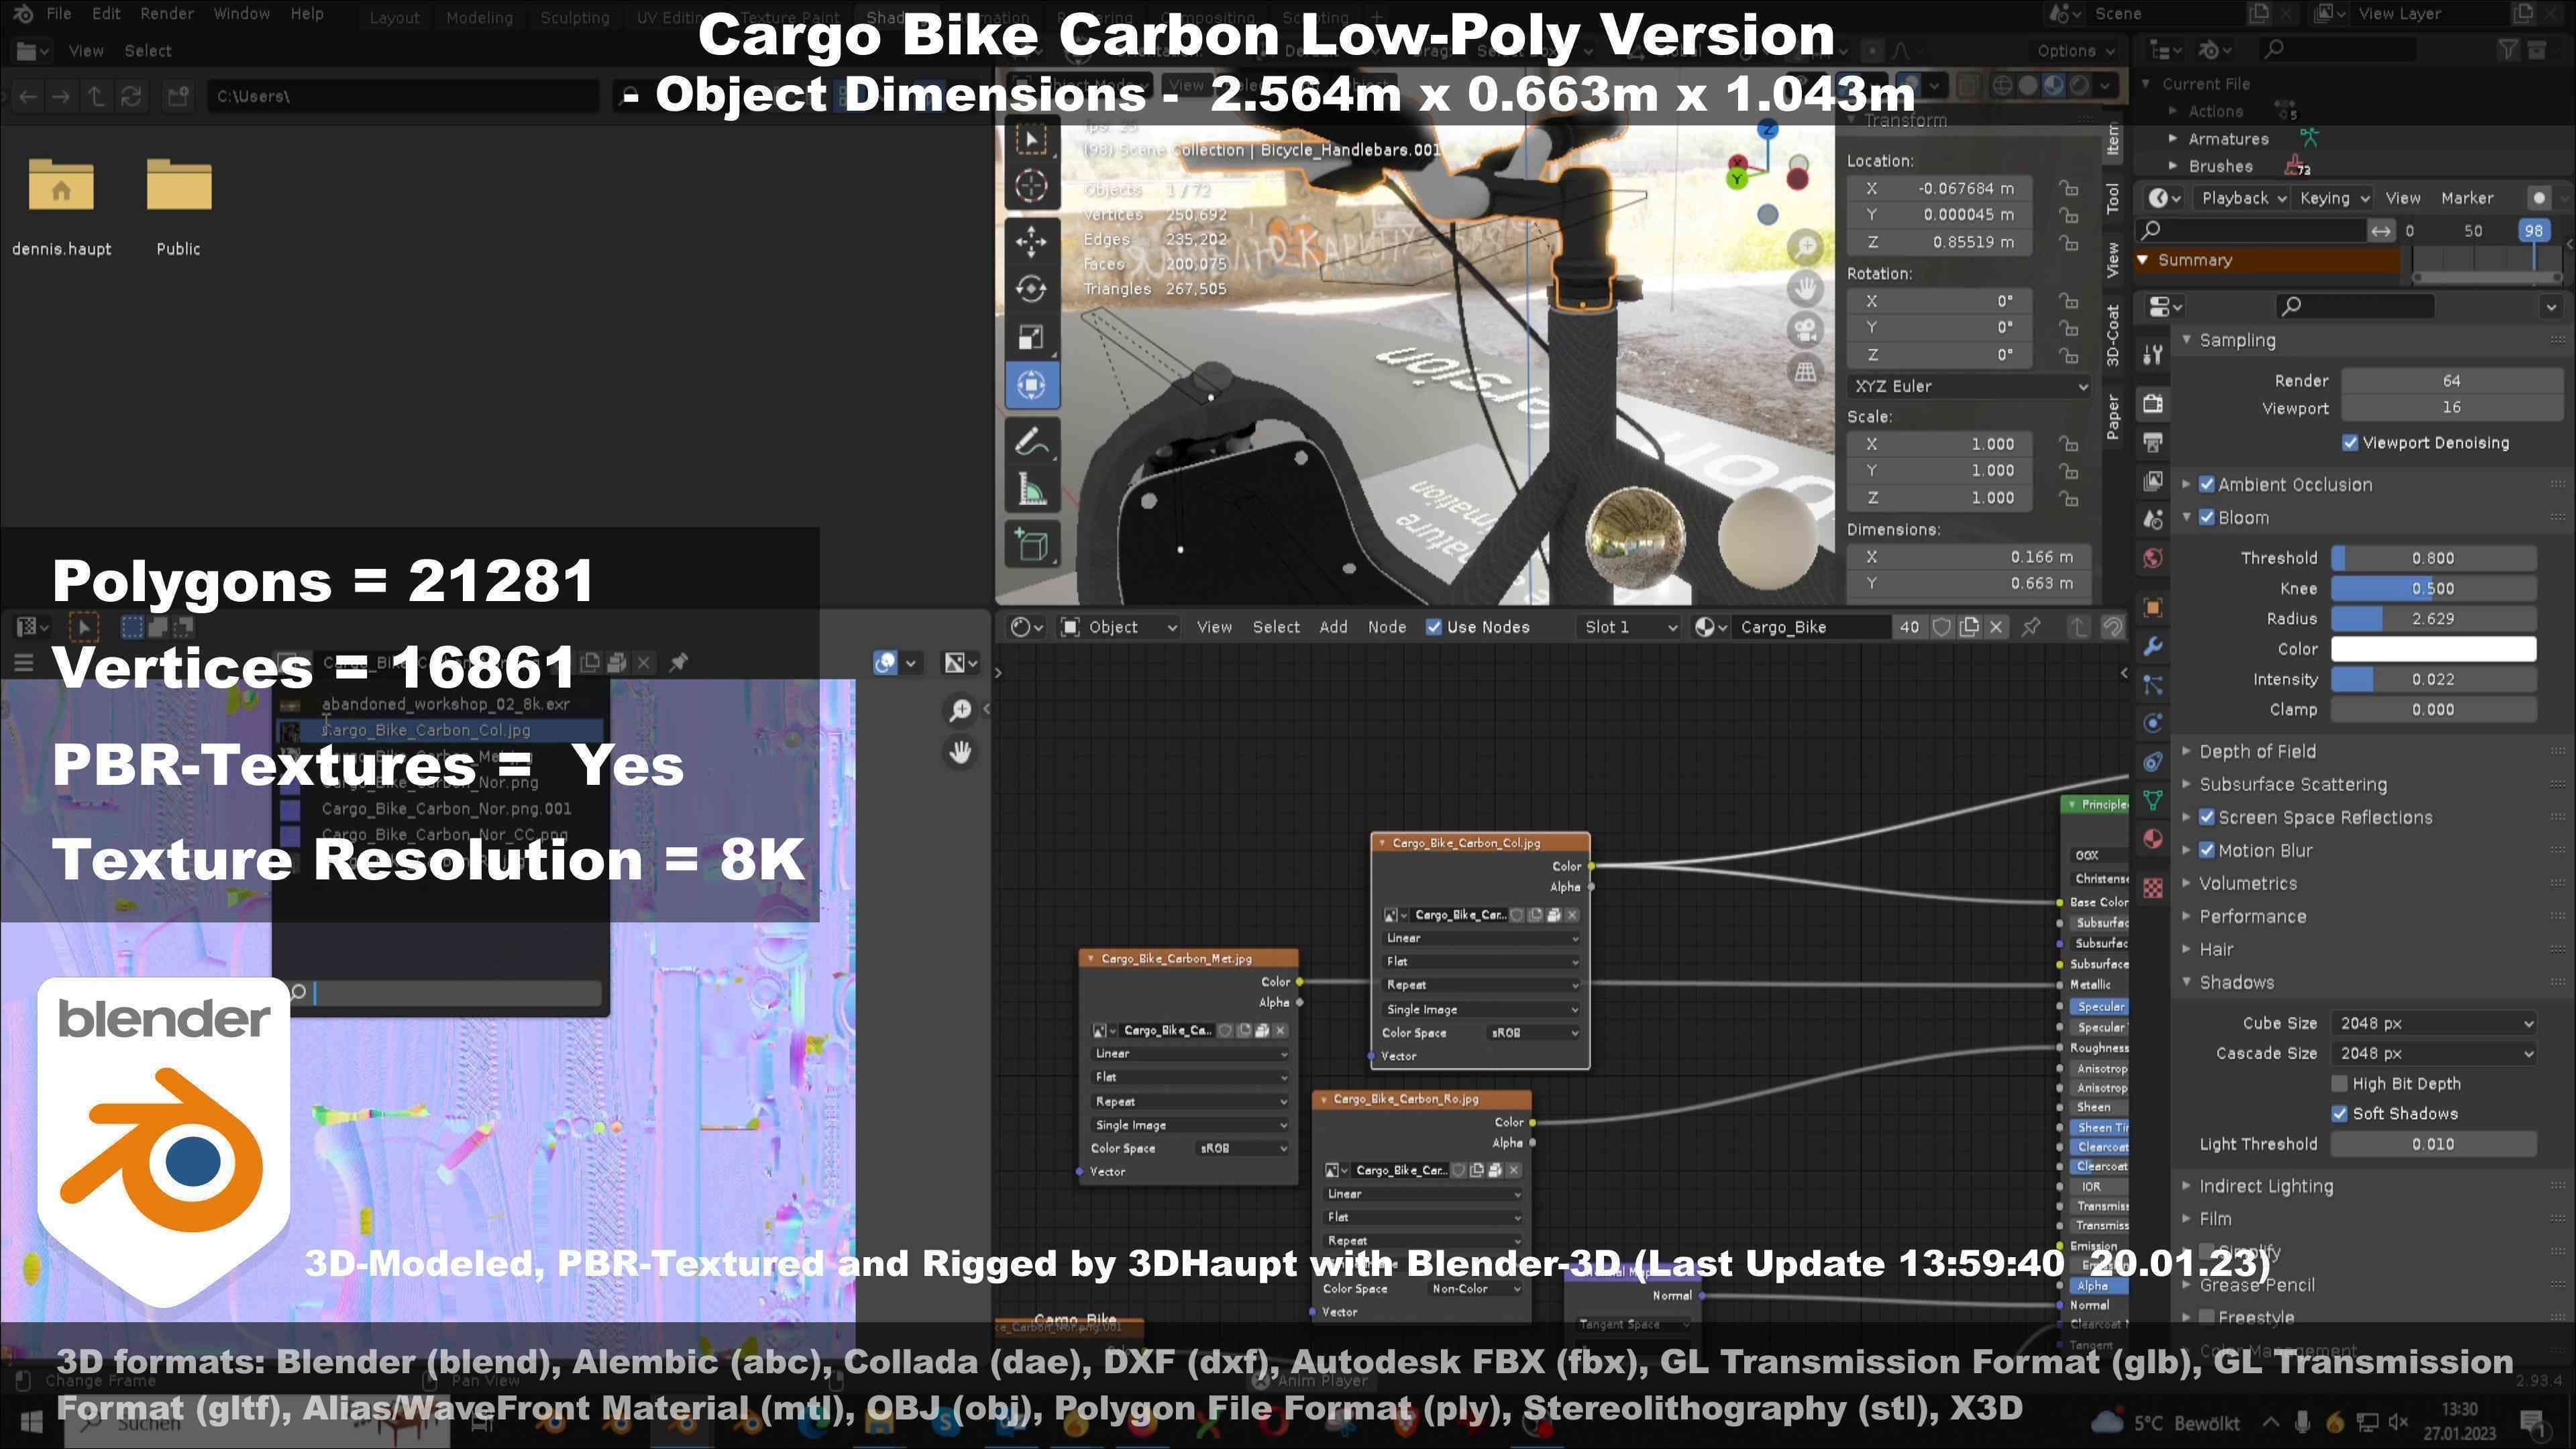Select the Annotate pencil tool
Viewport: 2576px width, 1449px height.
tap(1031, 441)
